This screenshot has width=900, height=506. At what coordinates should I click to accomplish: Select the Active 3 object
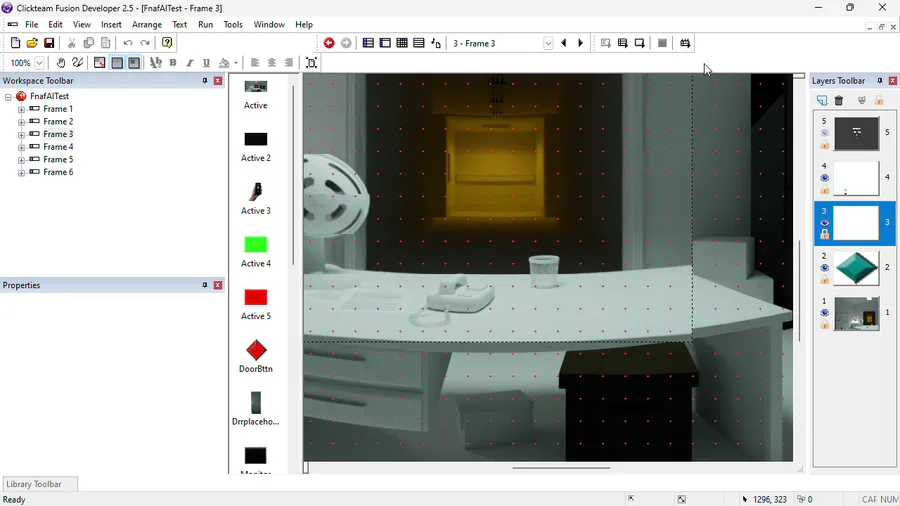pos(255,198)
